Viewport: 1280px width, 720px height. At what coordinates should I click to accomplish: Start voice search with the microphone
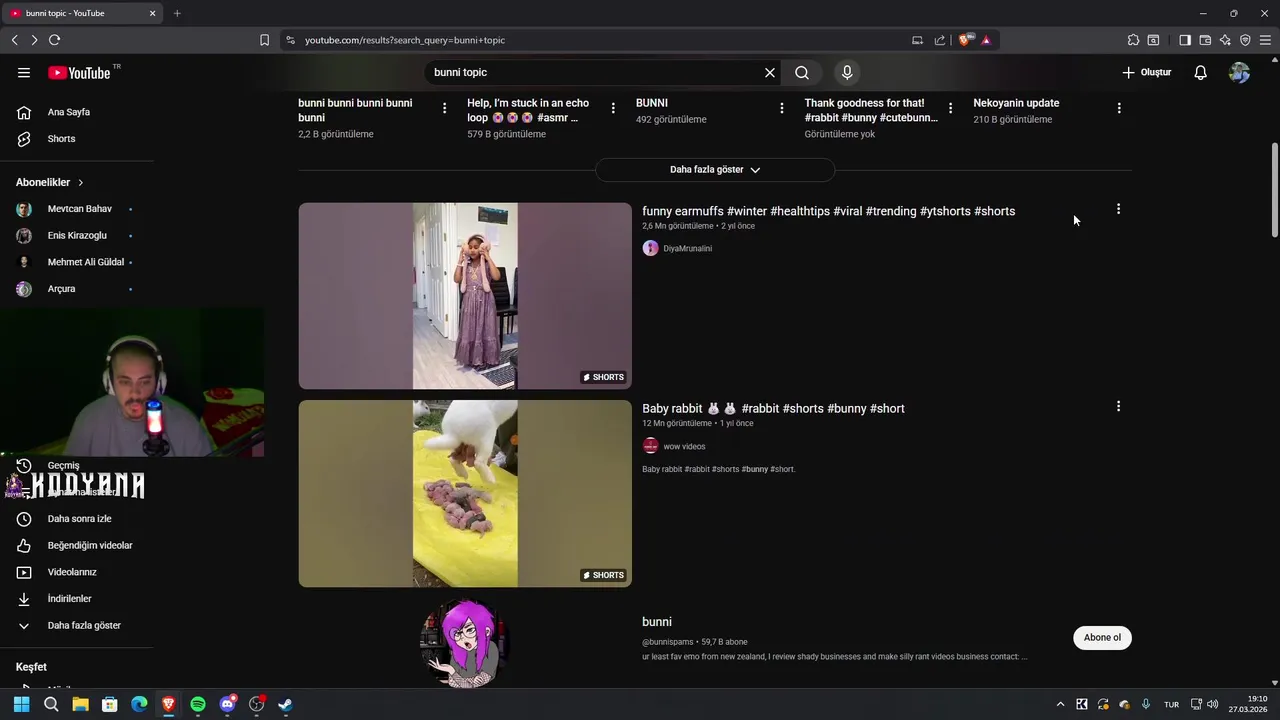pos(847,72)
